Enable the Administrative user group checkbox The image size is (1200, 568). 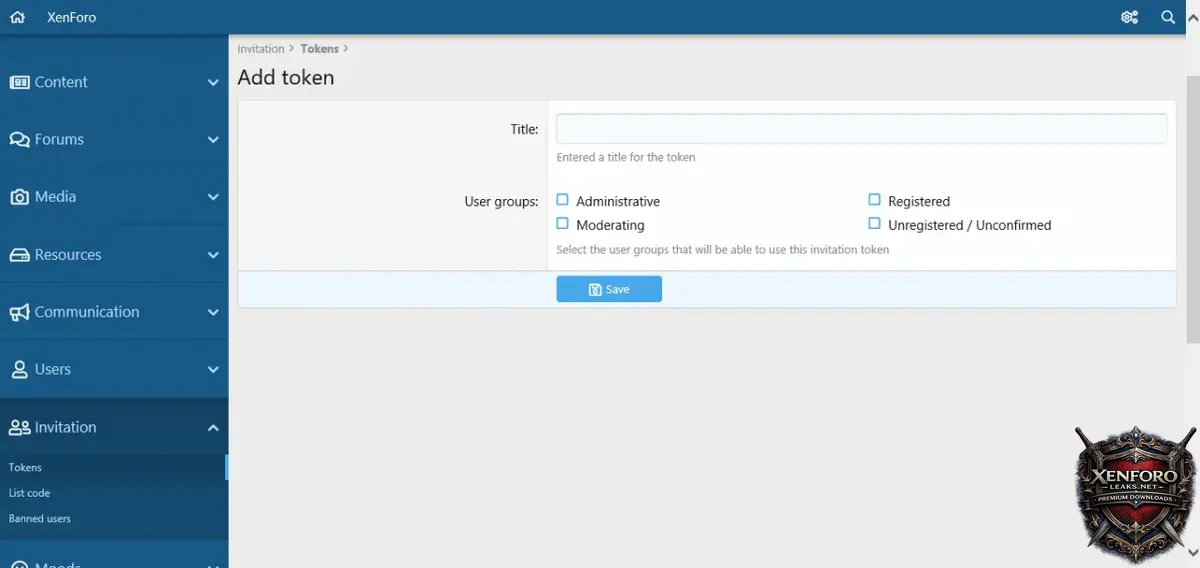(x=563, y=200)
